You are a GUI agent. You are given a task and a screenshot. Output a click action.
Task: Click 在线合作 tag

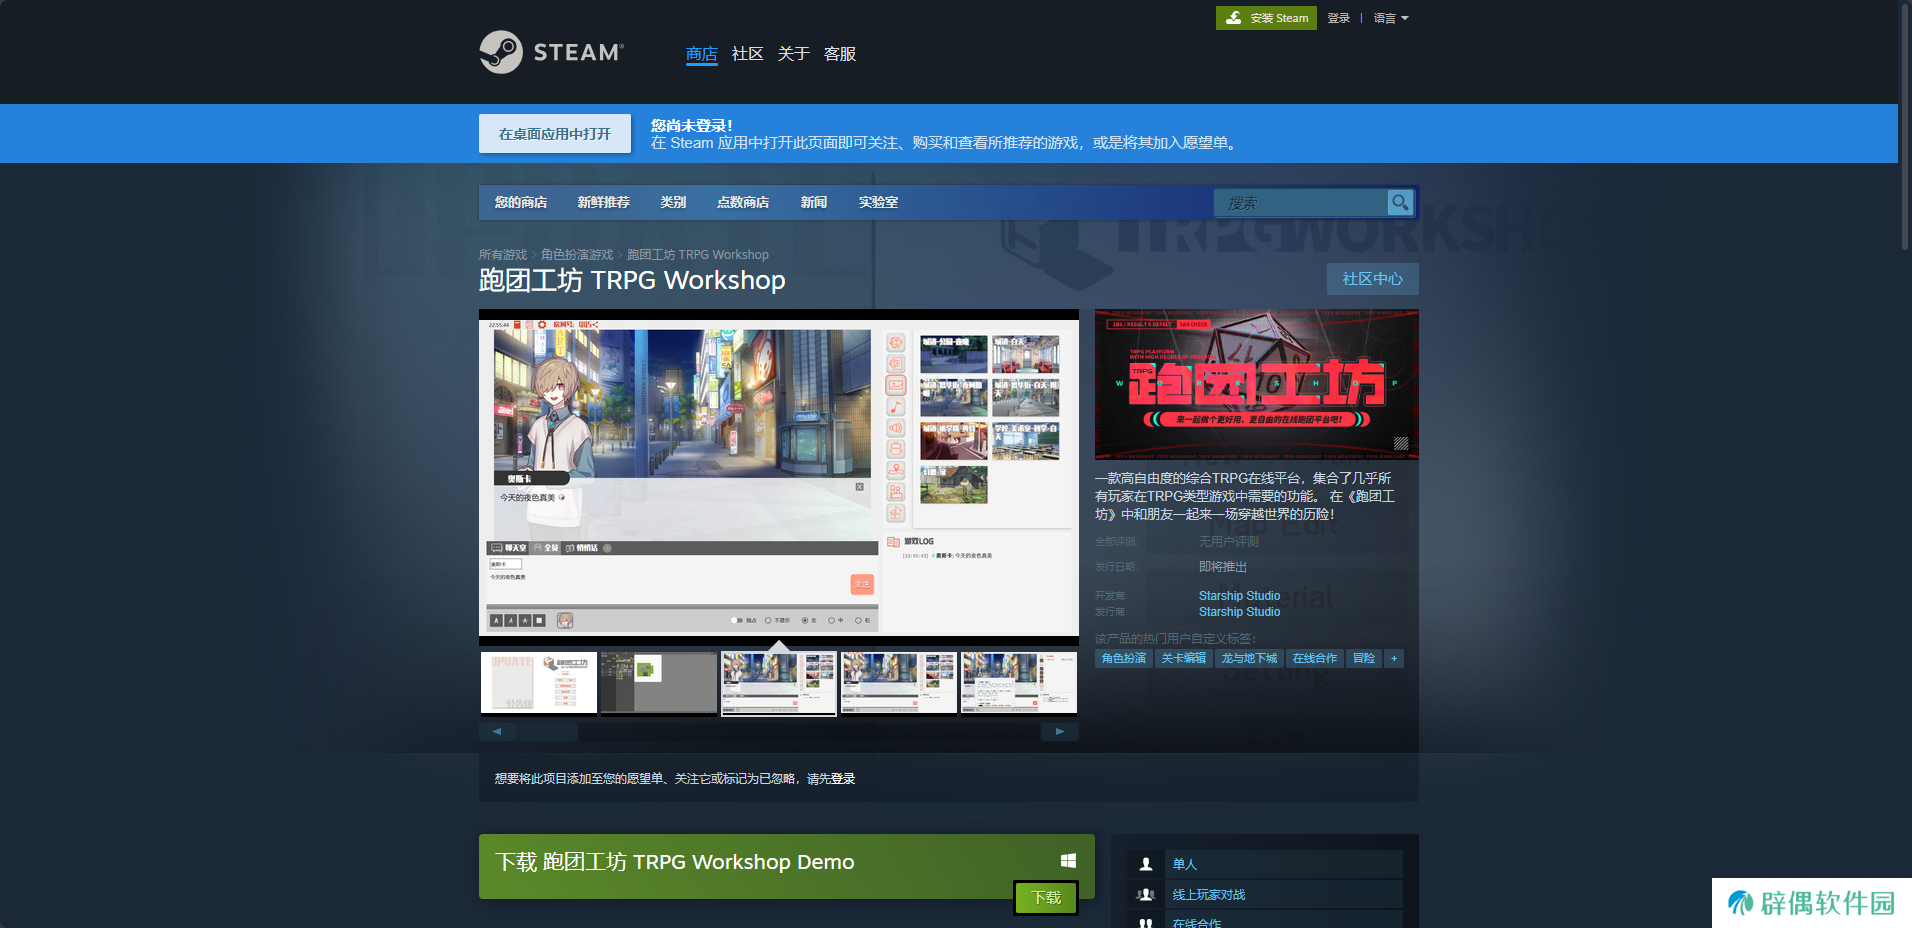click(x=1315, y=658)
